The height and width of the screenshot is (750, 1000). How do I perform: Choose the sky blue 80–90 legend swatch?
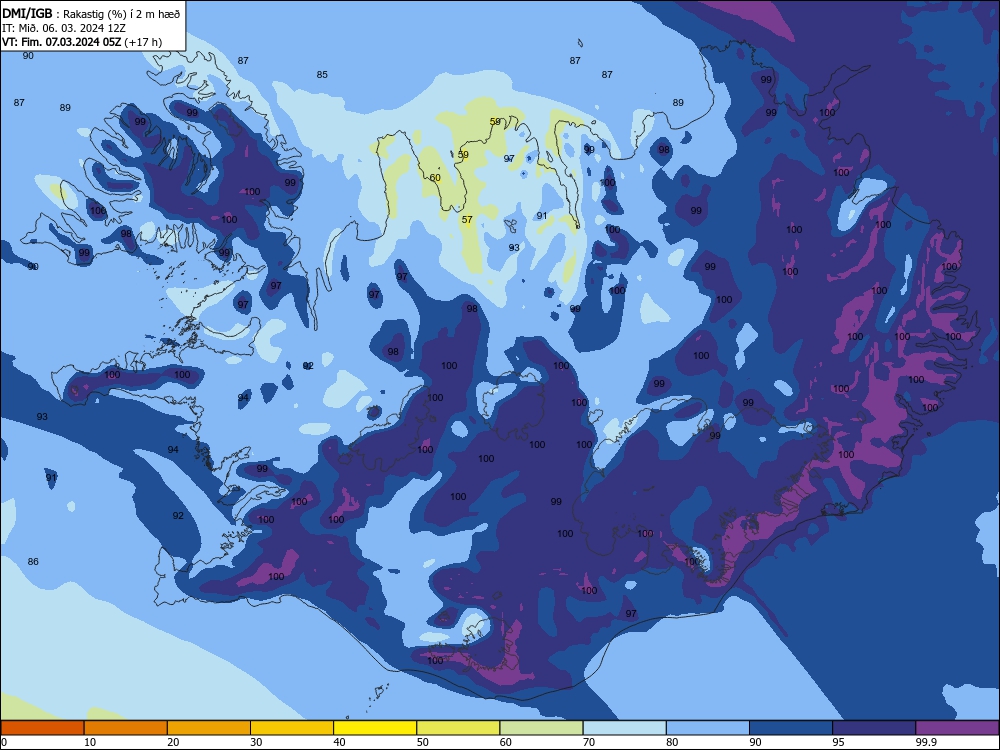pyautogui.click(x=708, y=728)
